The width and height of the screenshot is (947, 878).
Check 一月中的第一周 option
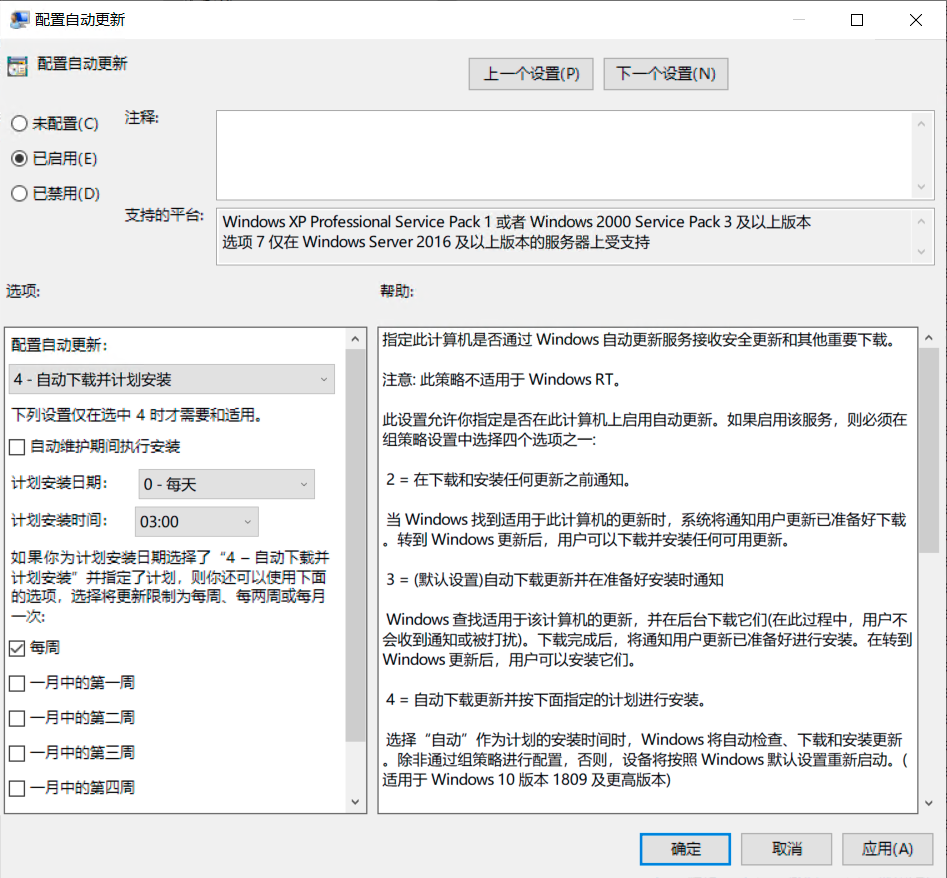[x=17, y=683]
